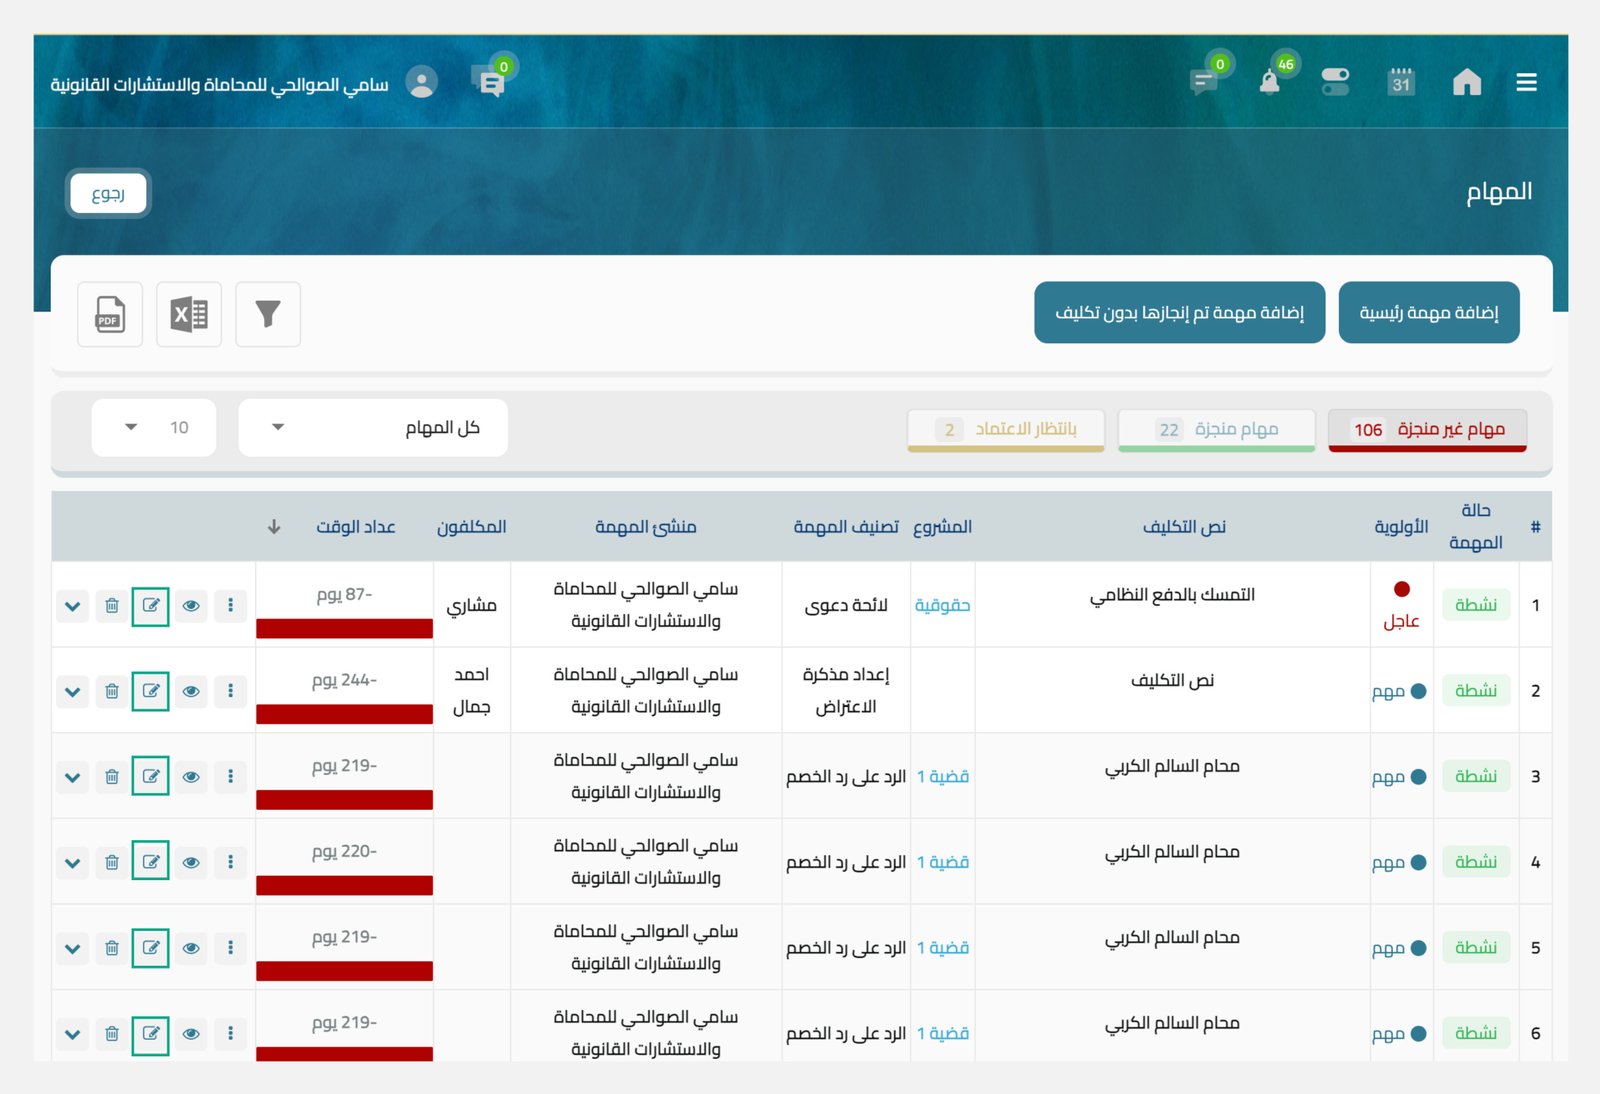1600x1094 pixels.
Task: Open the calendar icon in header
Action: 1401,82
